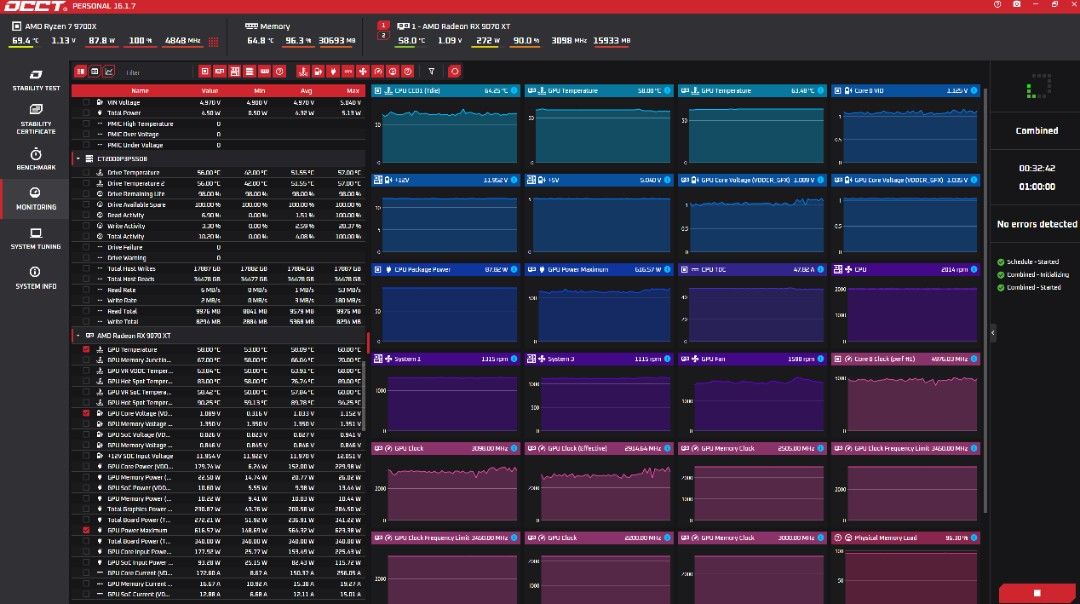The width and height of the screenshot is (1080, 604).
Task: Check the Read Activity row checkbox
Action: [86, 216]
